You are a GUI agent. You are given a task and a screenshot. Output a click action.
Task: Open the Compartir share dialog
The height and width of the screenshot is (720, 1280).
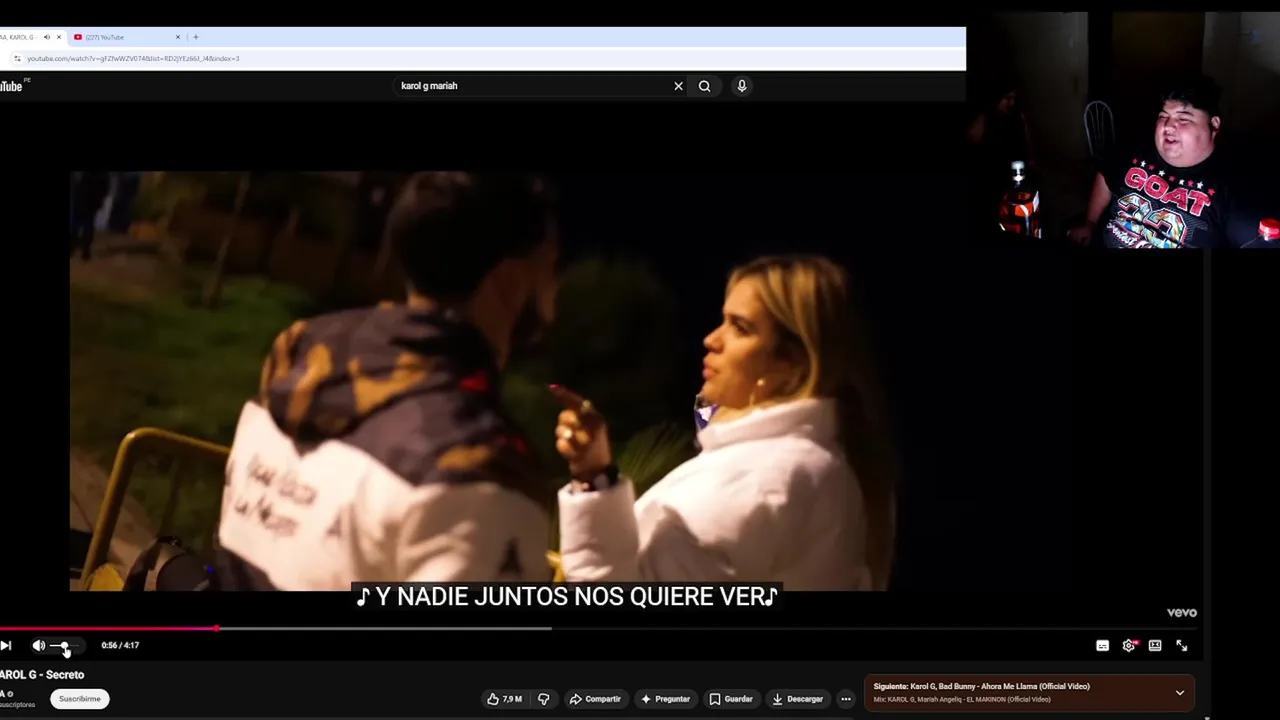[x=595, y=699]
